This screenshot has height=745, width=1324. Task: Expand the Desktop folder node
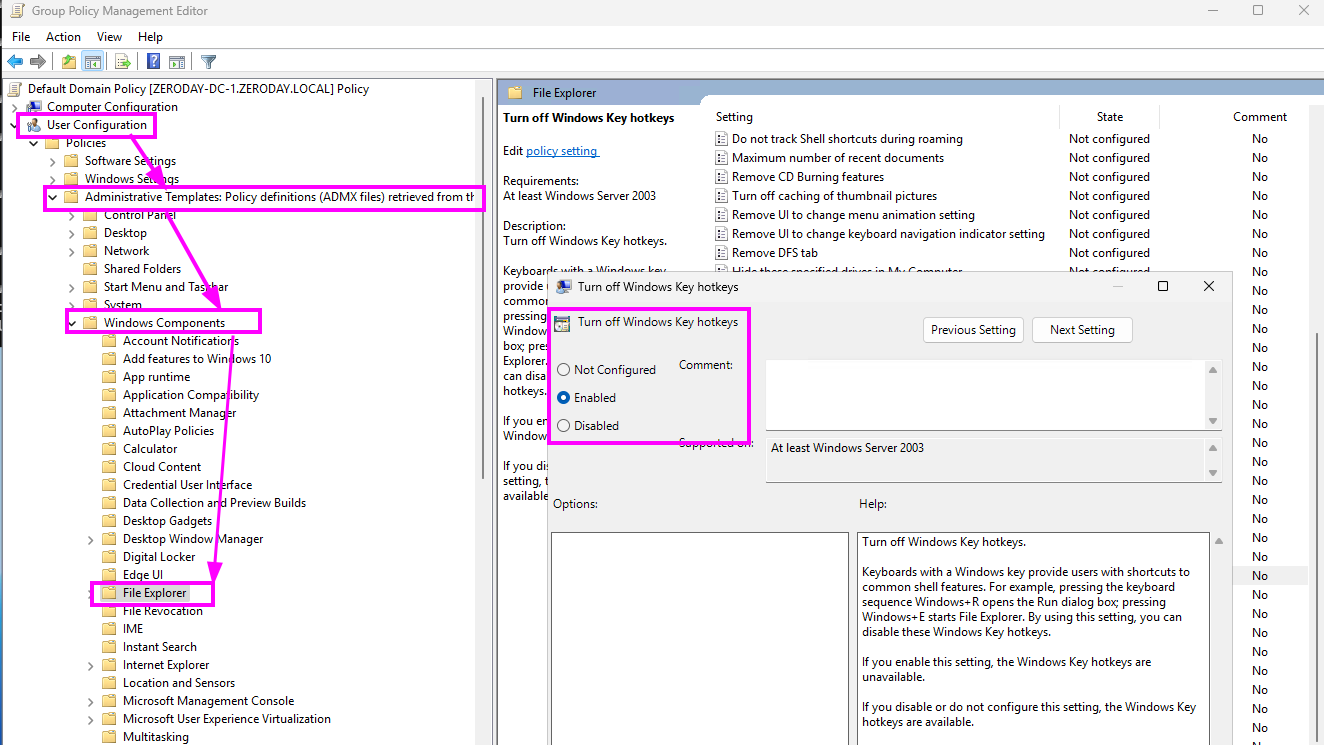point(71,233)
